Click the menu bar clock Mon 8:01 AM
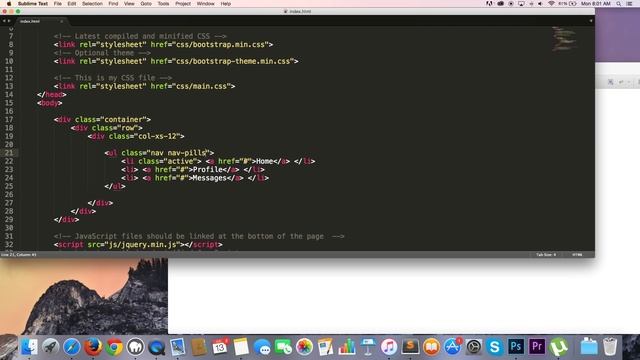The width and height of the screenshot is (640, 360). (x=596, y=4)
